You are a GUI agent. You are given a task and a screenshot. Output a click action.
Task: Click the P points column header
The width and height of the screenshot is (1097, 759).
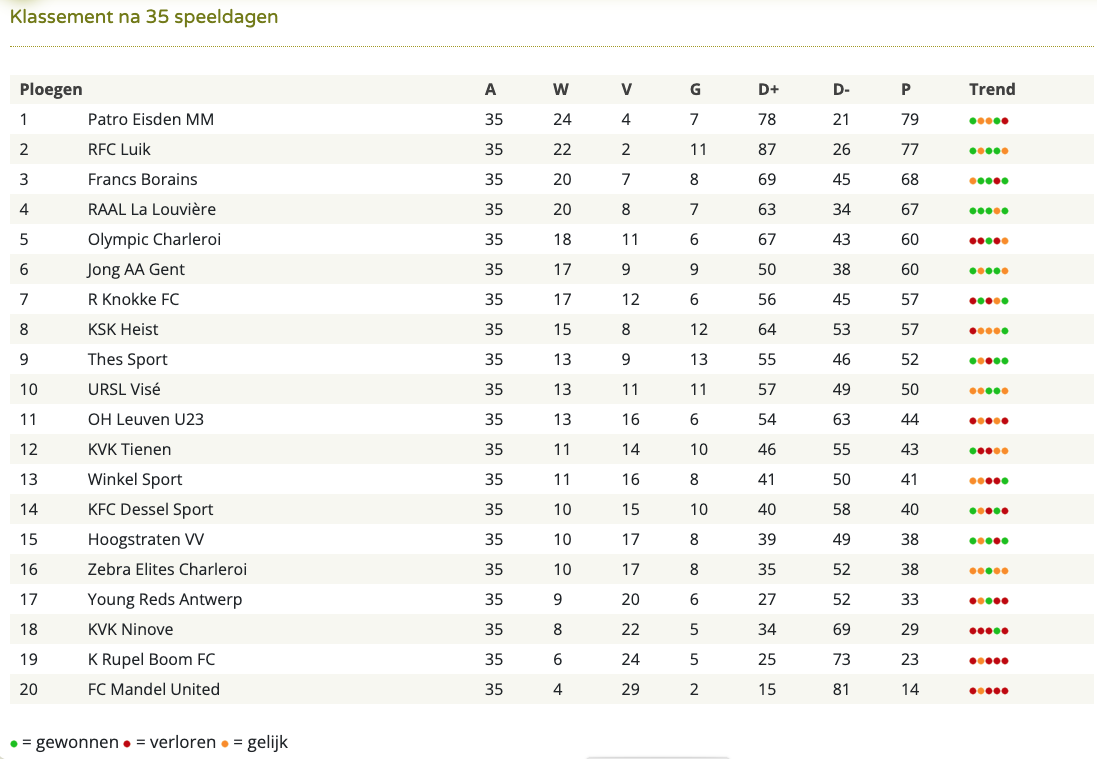906,90
